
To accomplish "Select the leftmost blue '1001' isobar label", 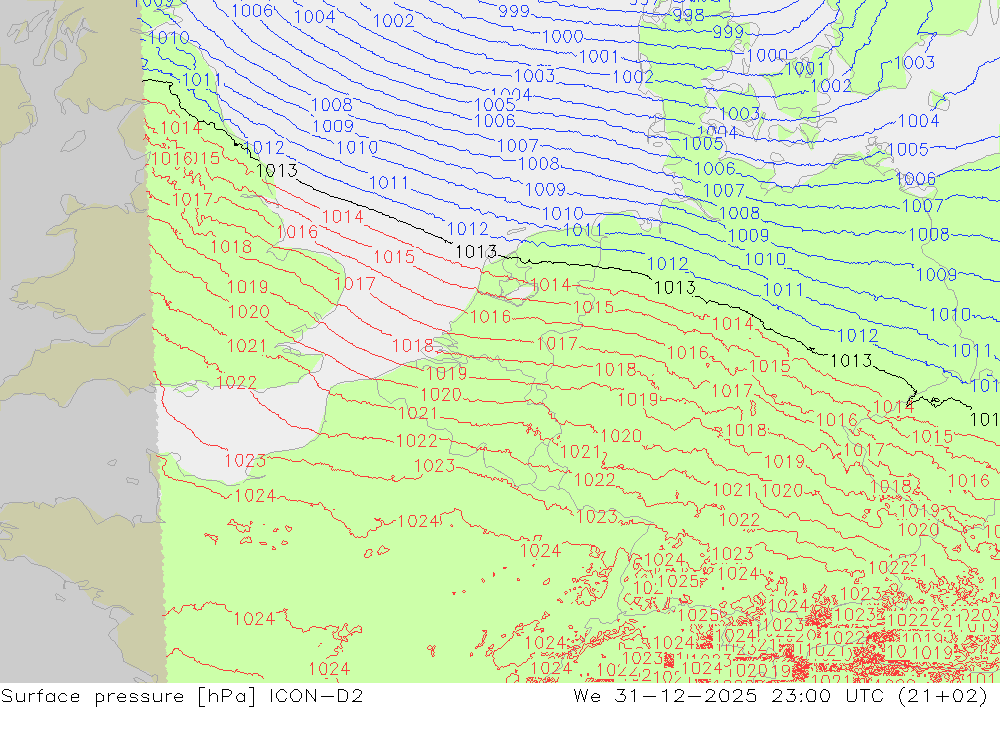I will [x=598, y=57].
